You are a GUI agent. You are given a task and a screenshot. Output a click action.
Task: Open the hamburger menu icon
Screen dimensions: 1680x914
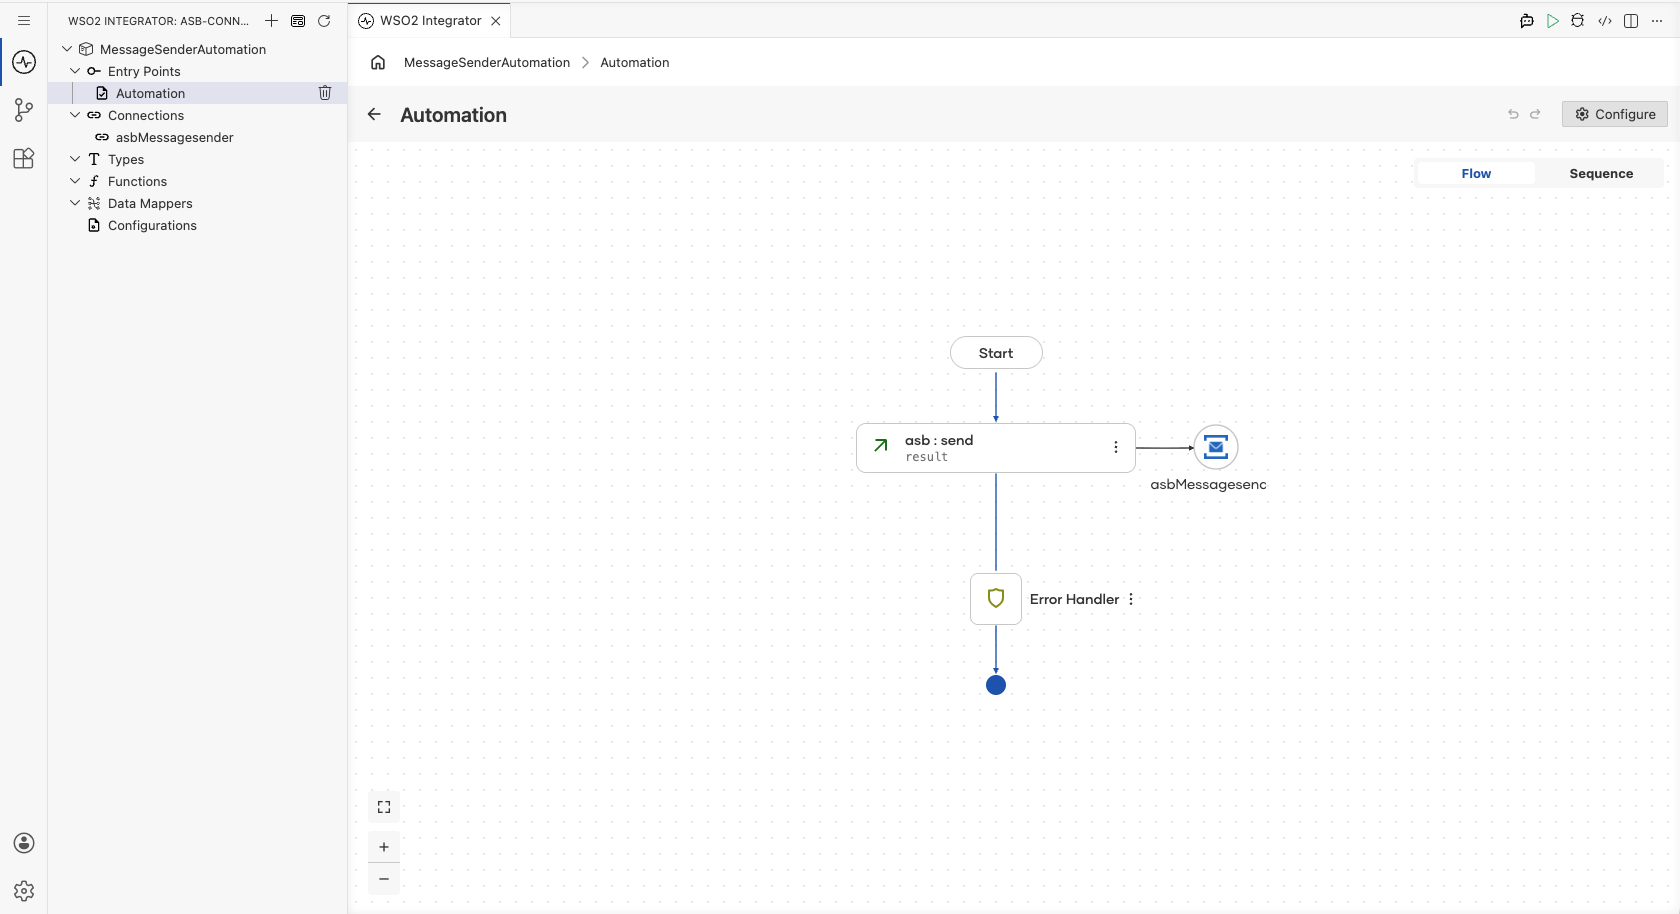coord(24,20)
